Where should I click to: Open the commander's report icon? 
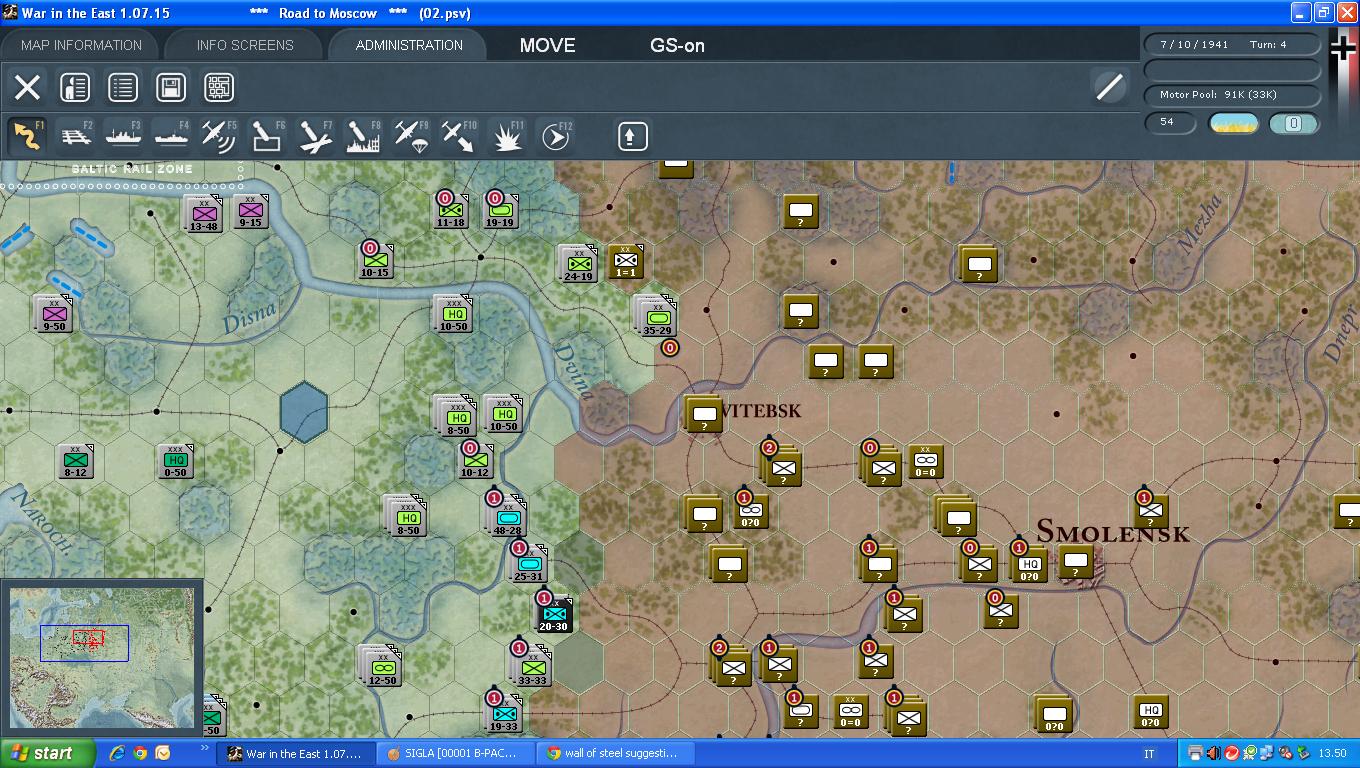(x=75, y=87)
